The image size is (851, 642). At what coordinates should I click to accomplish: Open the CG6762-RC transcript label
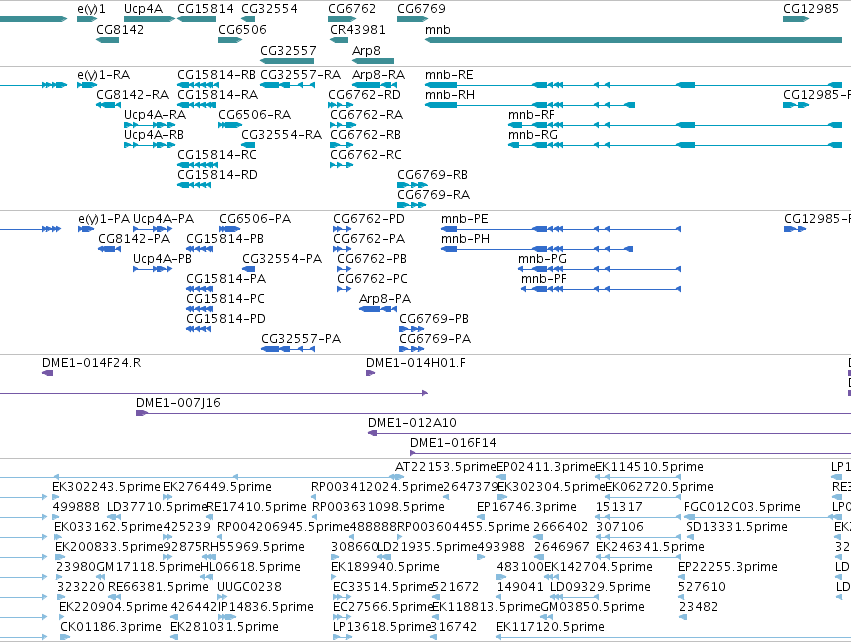pyautogui.click(x=366, y=155)
